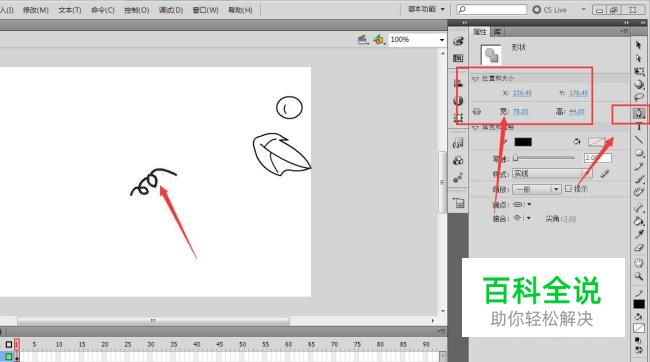
Task: Select the Eraser tool
Action: point(639,248)
